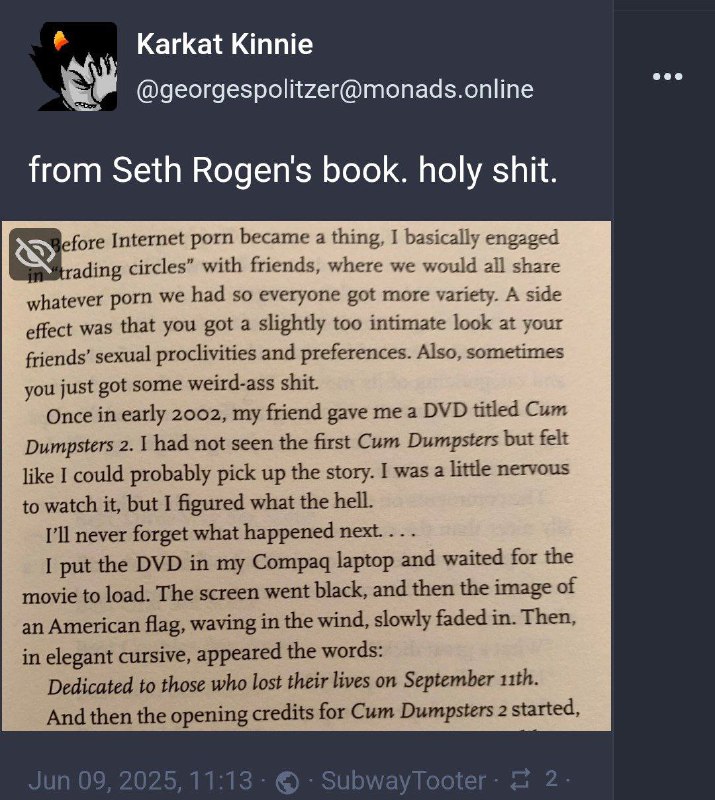
Task: Click the empty dark column beside the post
Action: click(x=663, y=408)
